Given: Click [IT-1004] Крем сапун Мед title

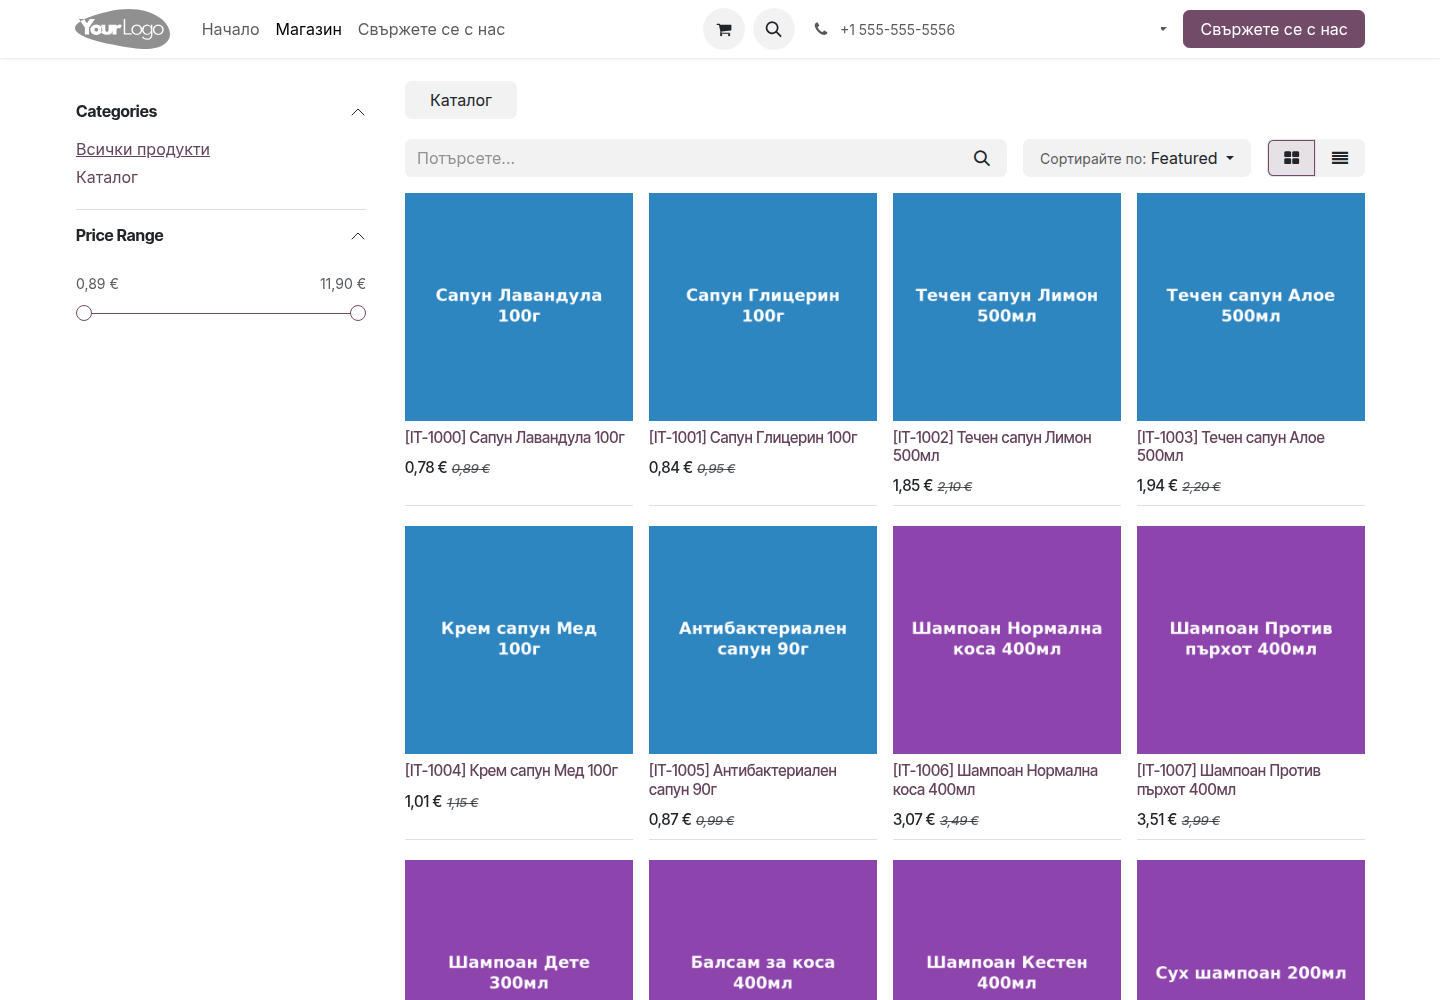Looking at the screenshot, I should coord(511,771).
